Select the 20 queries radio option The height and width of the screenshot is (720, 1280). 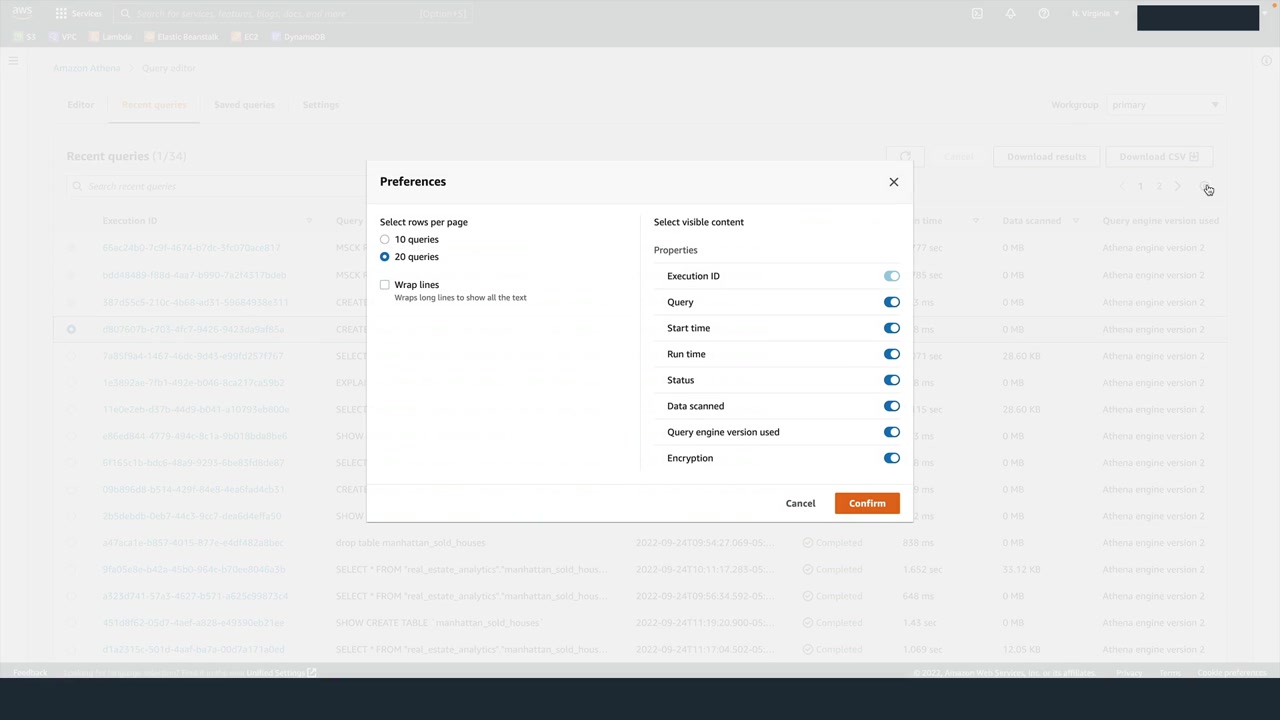[385, 257]
